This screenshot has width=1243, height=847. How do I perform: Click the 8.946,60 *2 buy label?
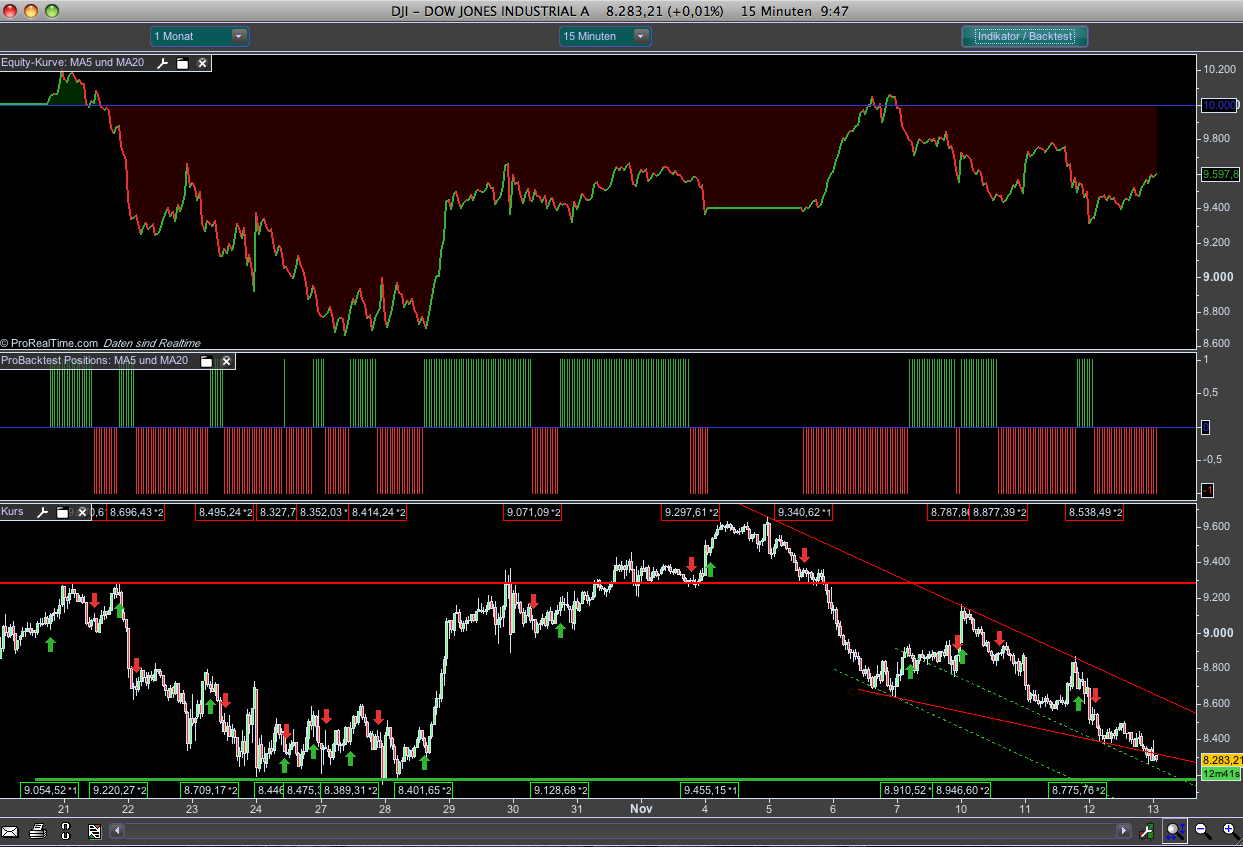click(x=962, y=790)
